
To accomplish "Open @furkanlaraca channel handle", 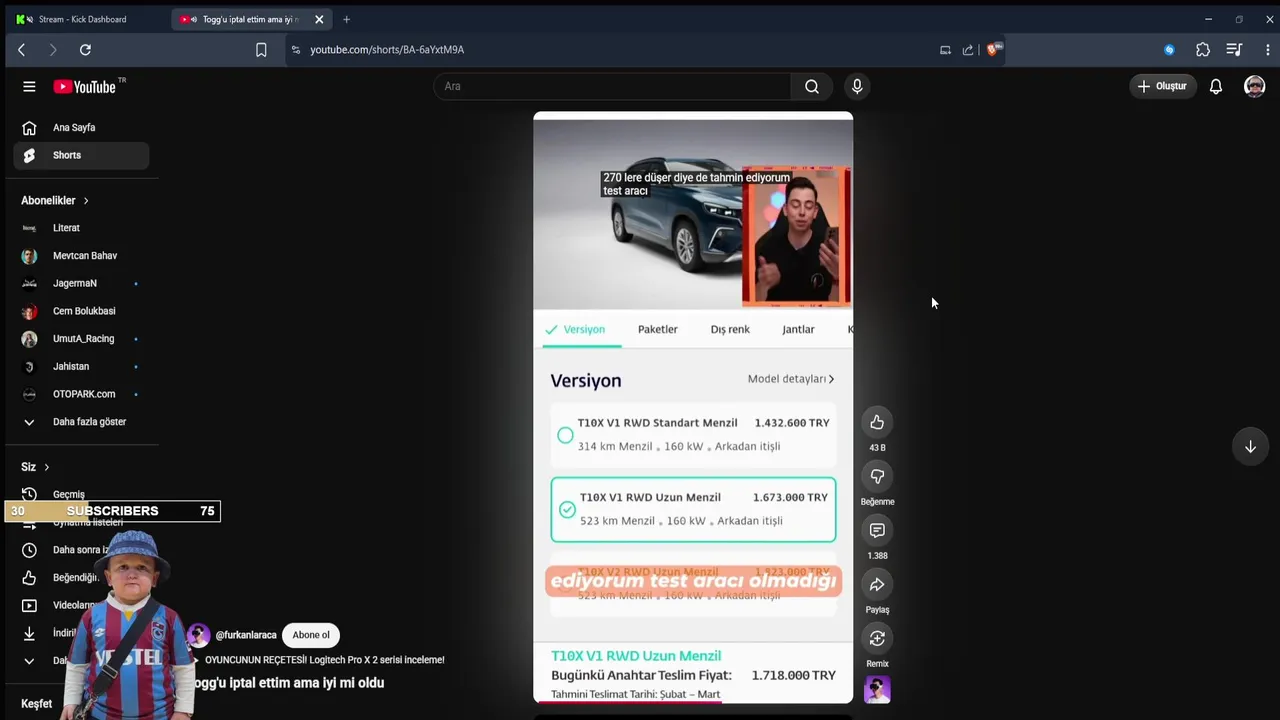I will pyautogui.click(x=246, y=635).
